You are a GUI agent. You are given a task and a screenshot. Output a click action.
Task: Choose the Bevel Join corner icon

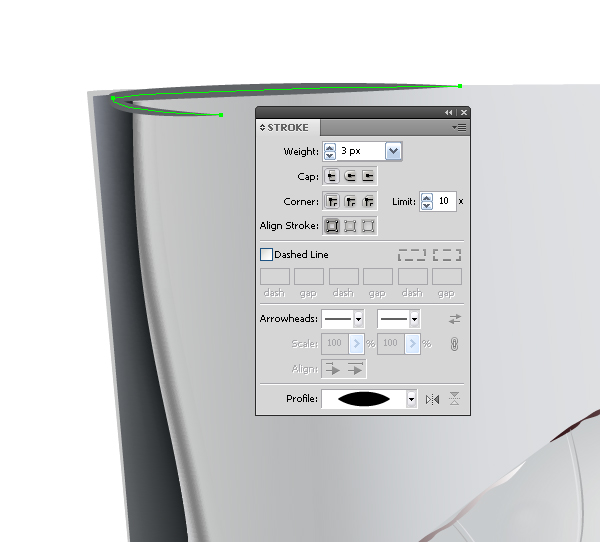368,201
